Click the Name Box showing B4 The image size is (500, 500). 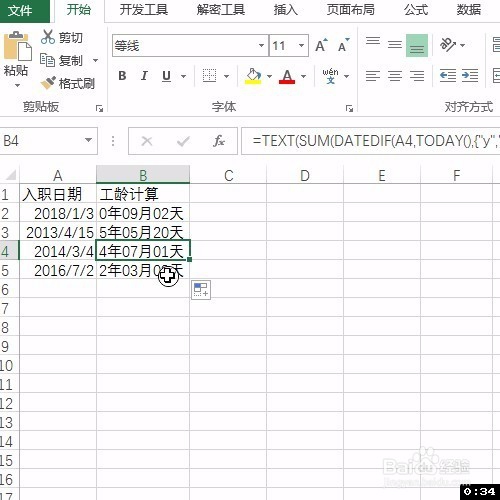tap(49, 140)
